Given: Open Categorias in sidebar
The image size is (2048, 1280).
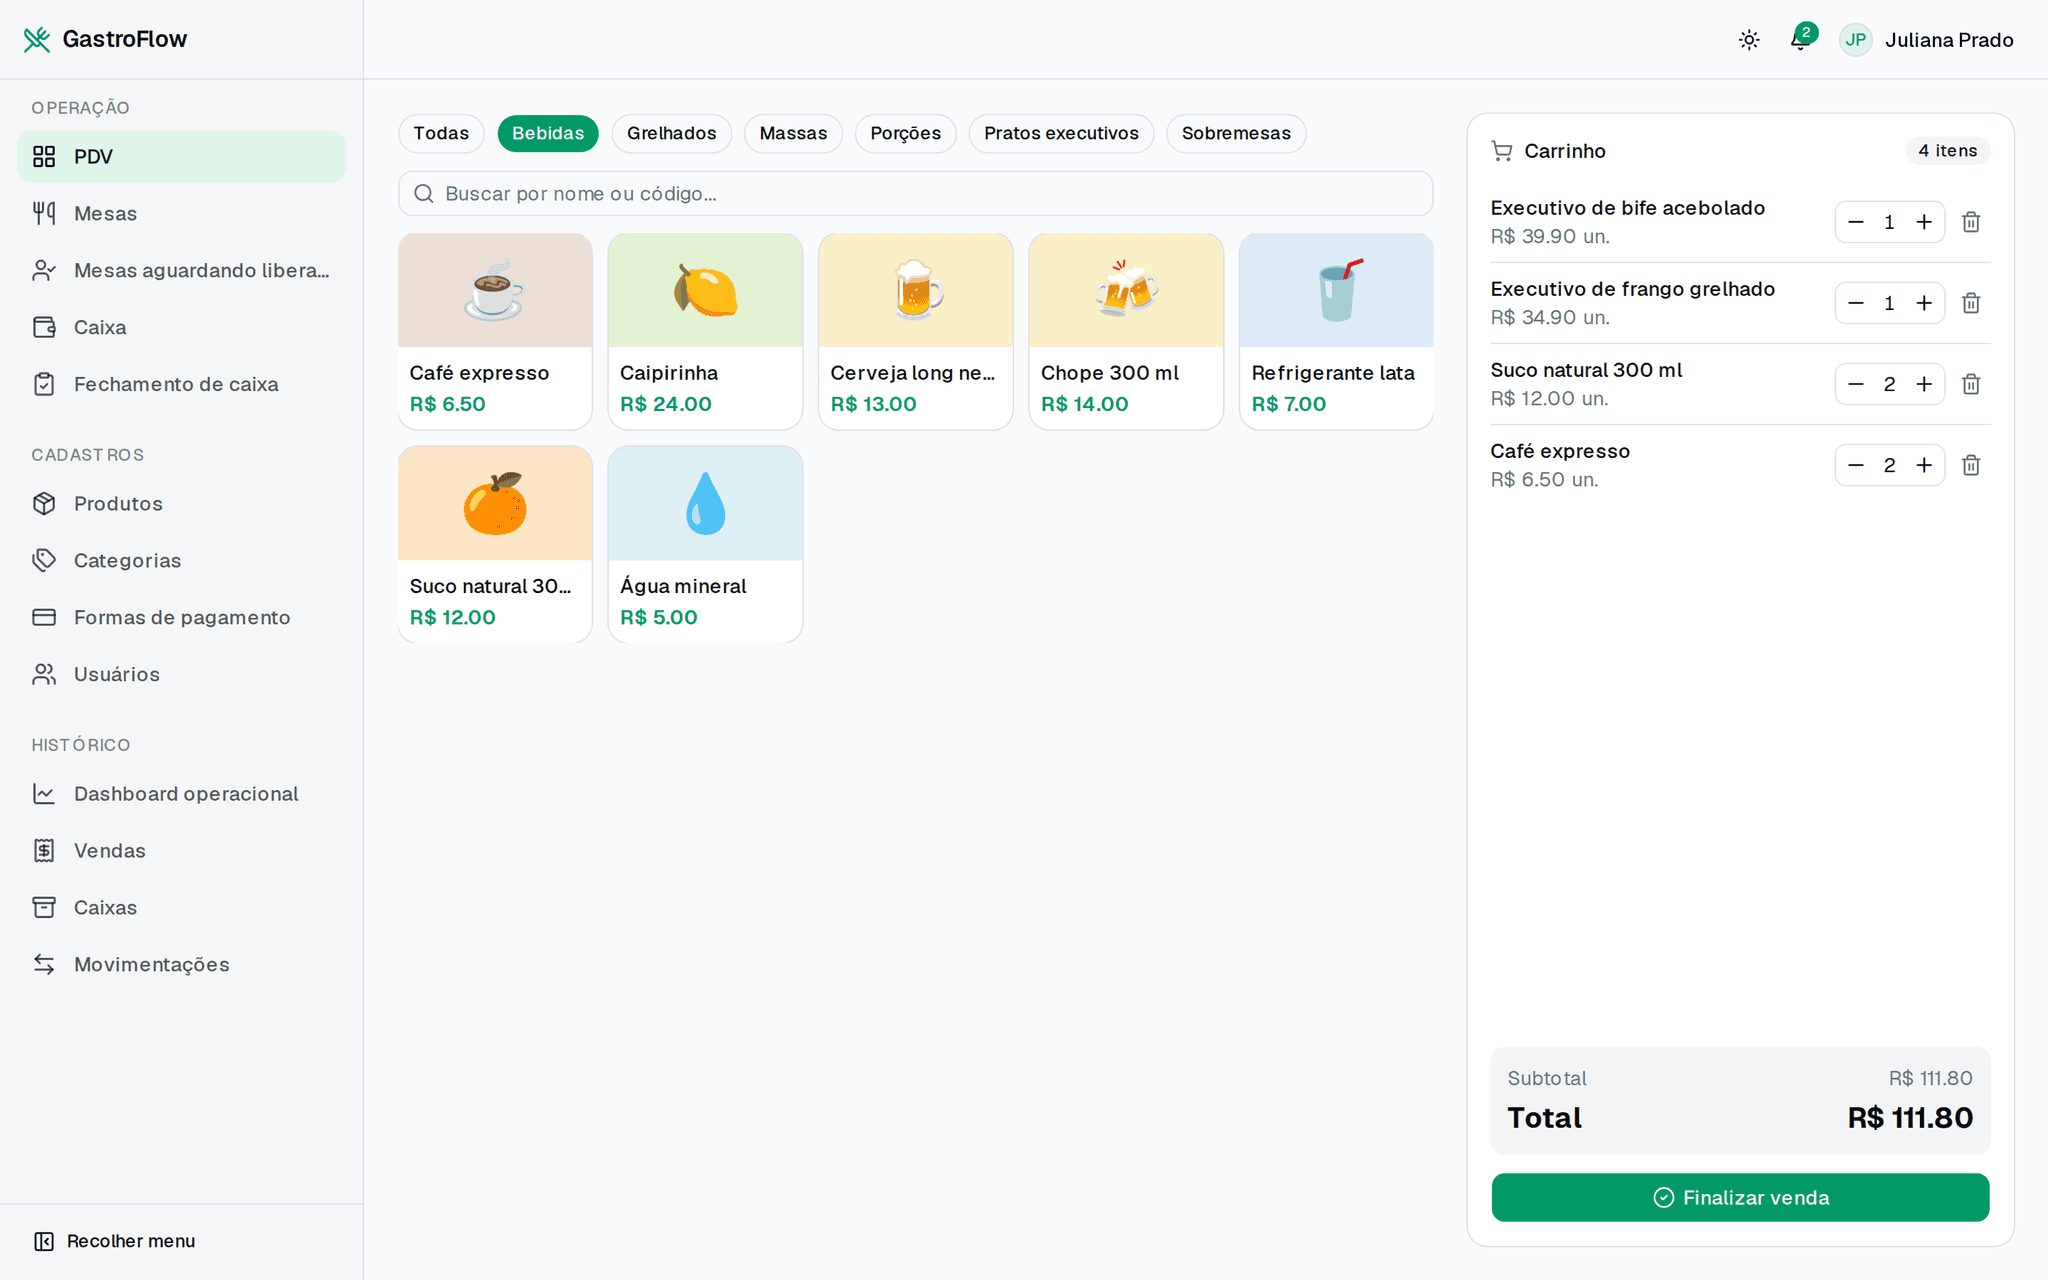Looking at the screenshot, I should point(181,560).
